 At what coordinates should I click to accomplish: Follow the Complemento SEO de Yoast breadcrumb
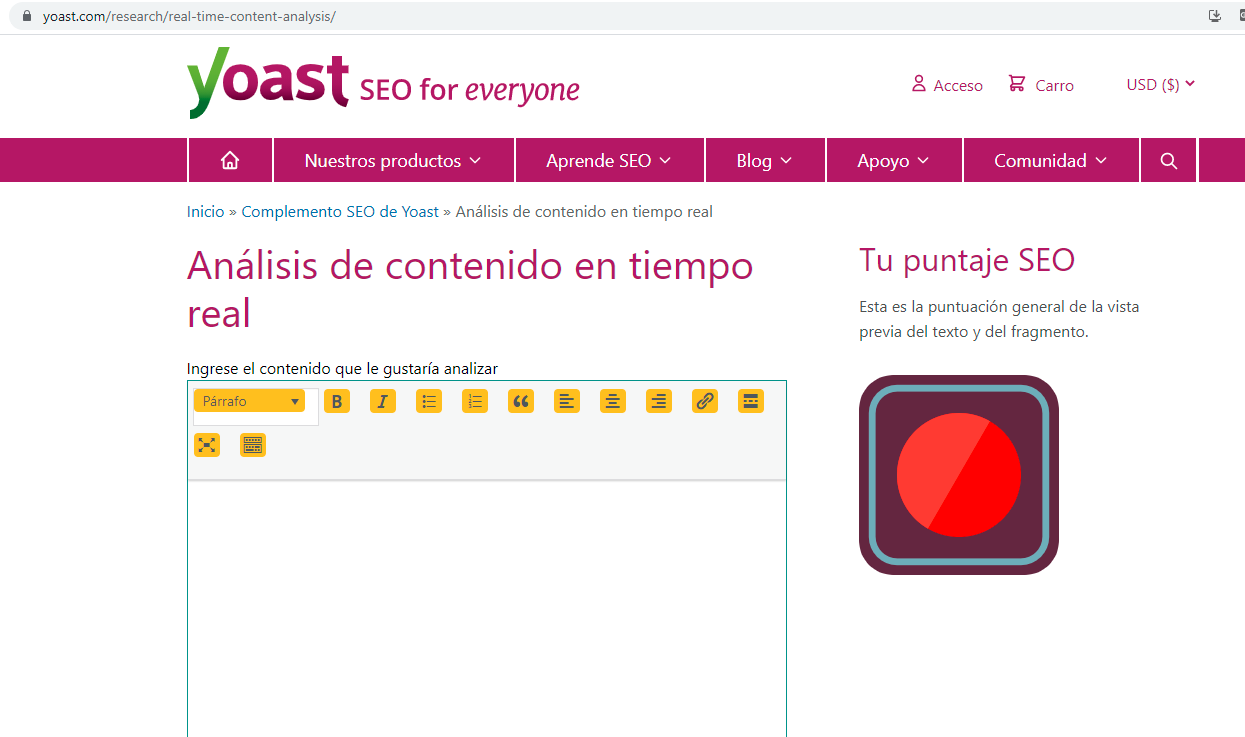(x=340, y=212)
